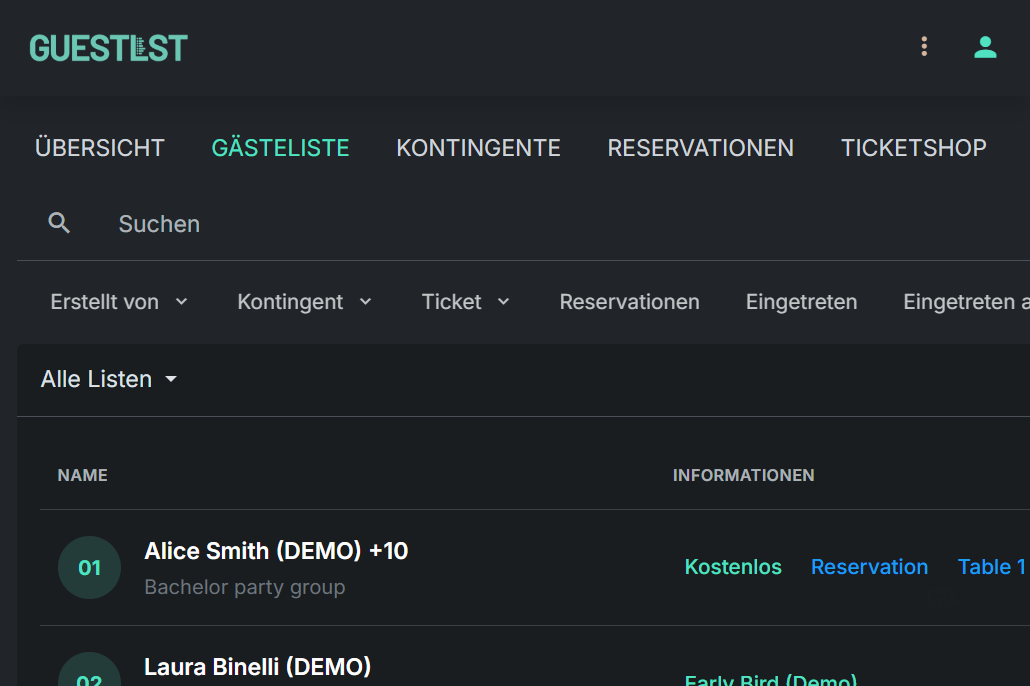
Task: Switch to the Gästeliste tab
Action: point(280,148)
